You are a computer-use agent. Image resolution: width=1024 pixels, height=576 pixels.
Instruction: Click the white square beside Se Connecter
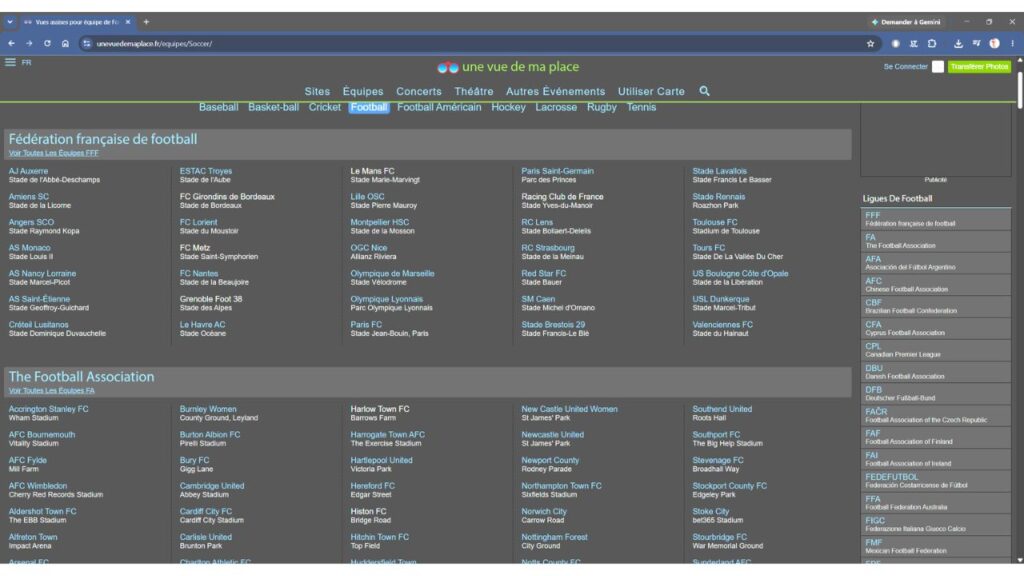(x=938, y=67)
